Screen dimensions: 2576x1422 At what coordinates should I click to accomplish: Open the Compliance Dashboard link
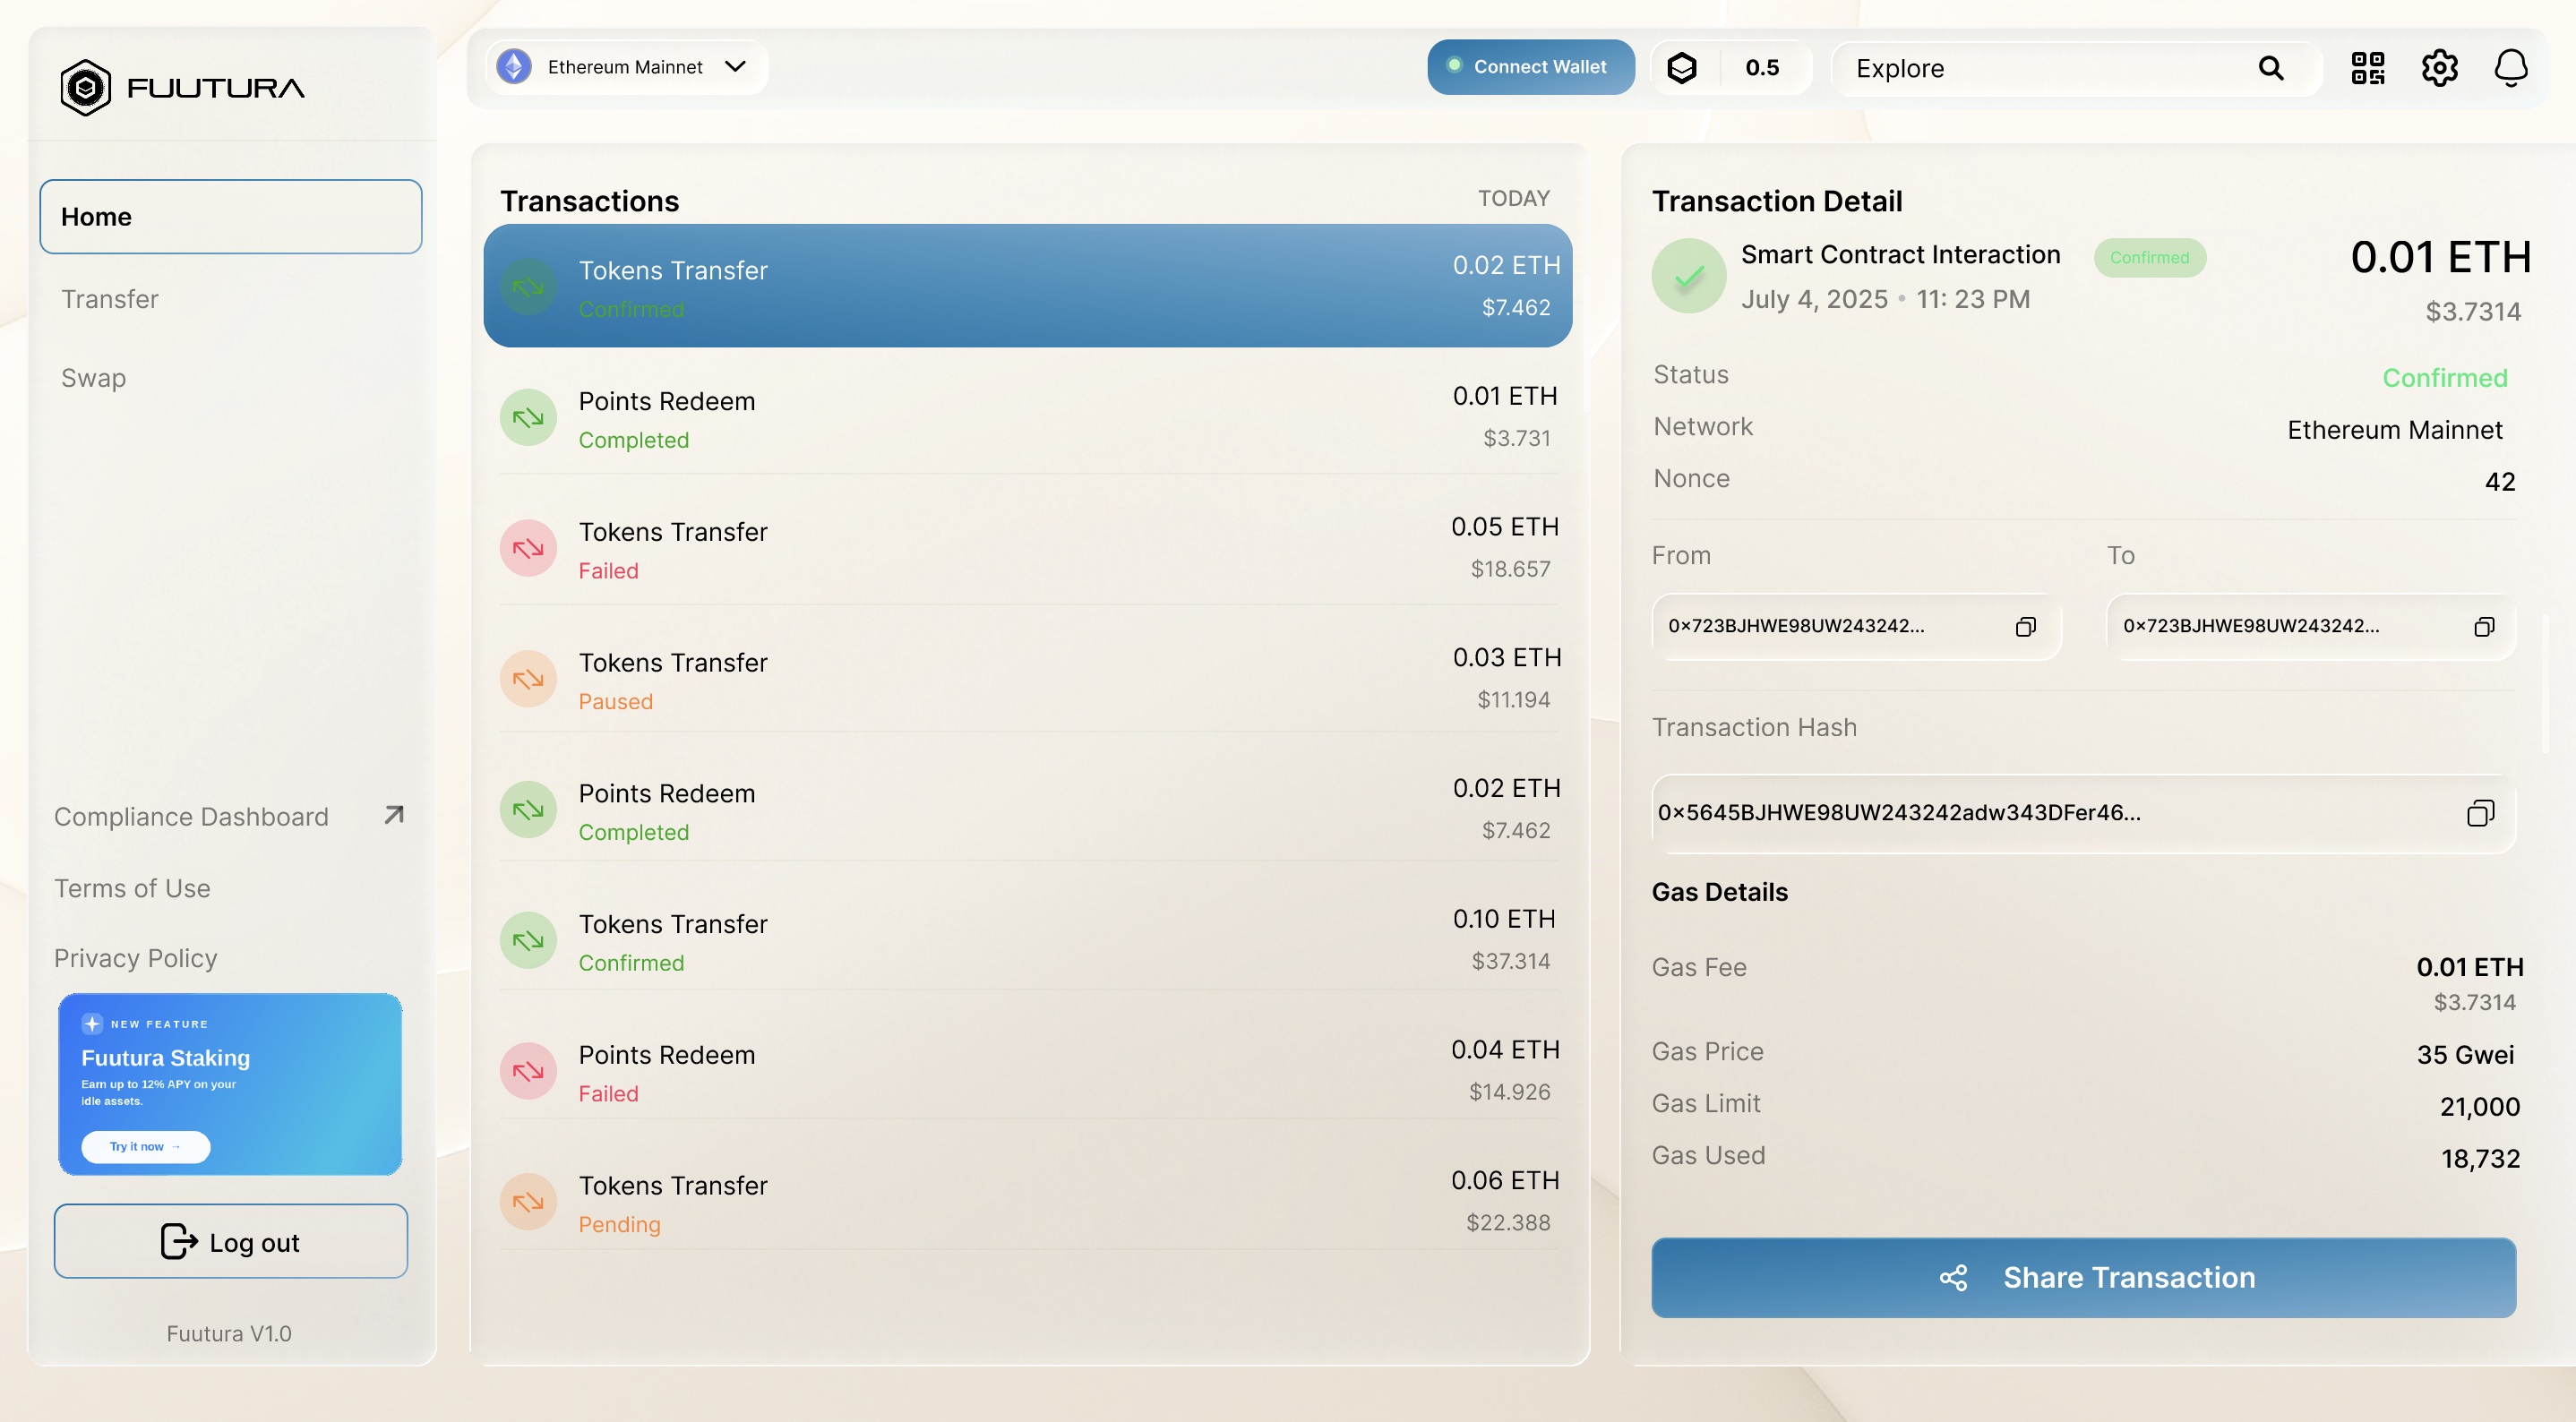(x=191, y=817)
